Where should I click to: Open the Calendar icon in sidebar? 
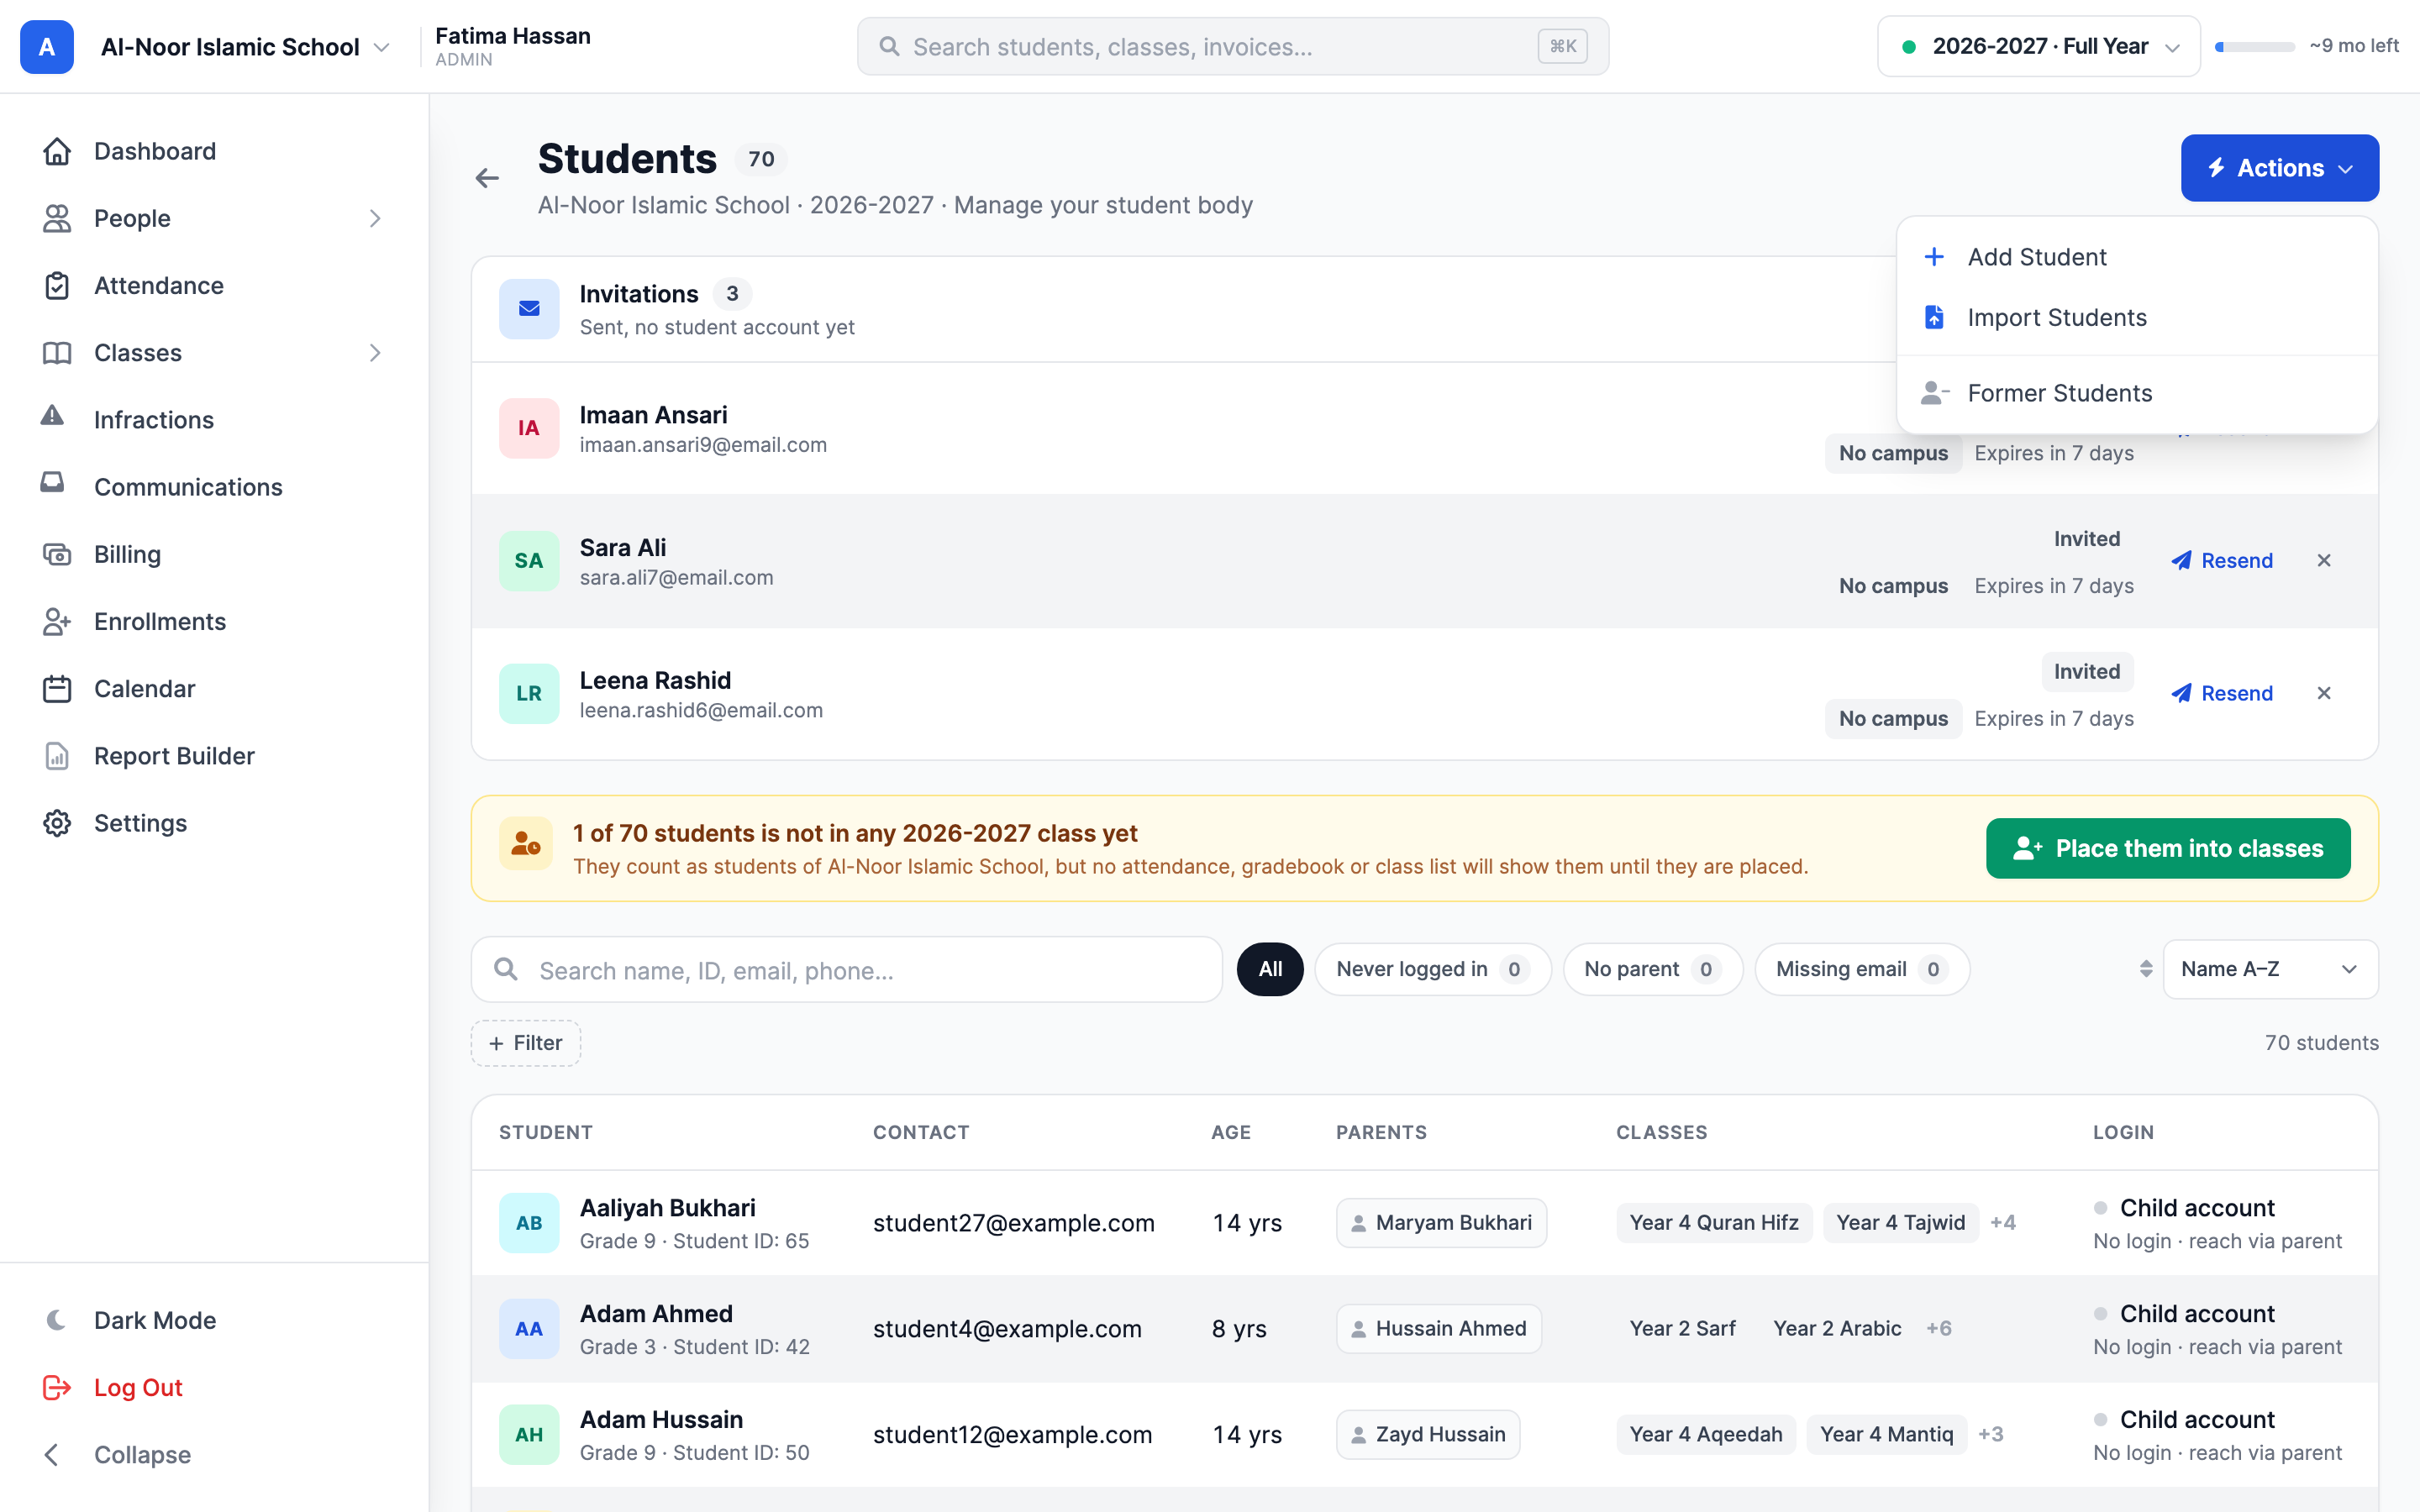click(x=57, y=688)
